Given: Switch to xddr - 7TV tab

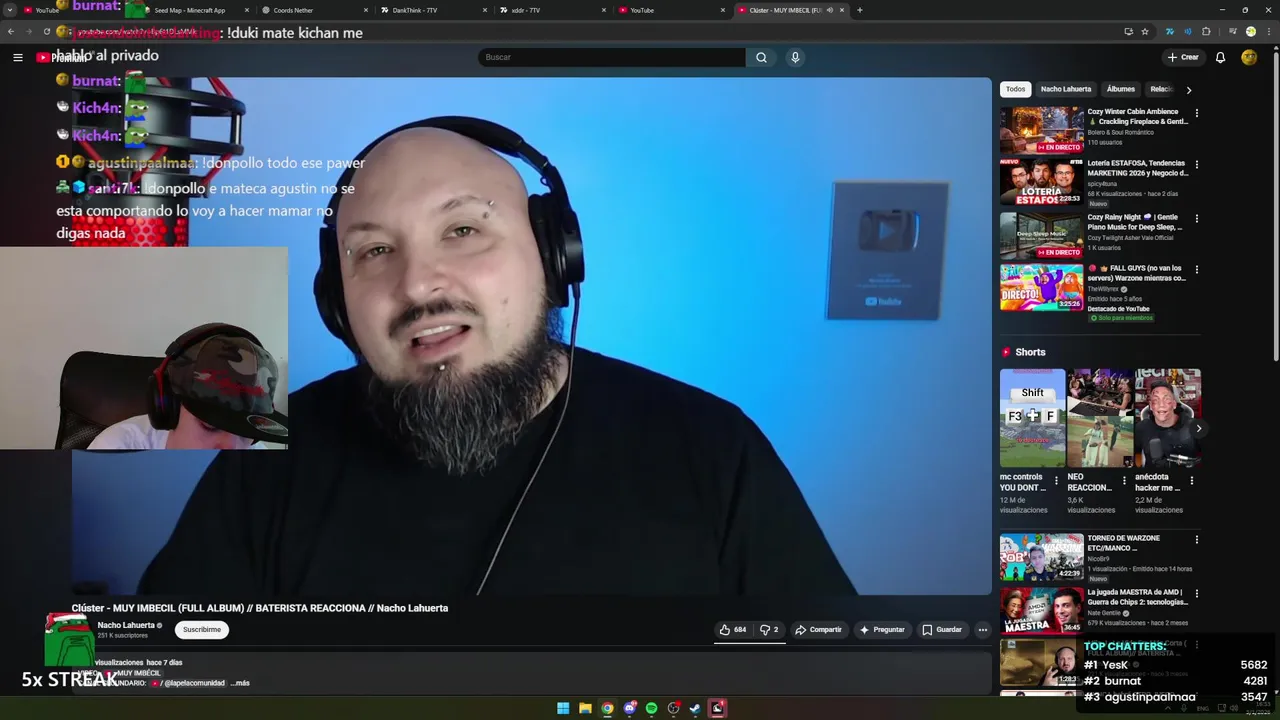Looking at the screenshot, I should click(552, 10).
